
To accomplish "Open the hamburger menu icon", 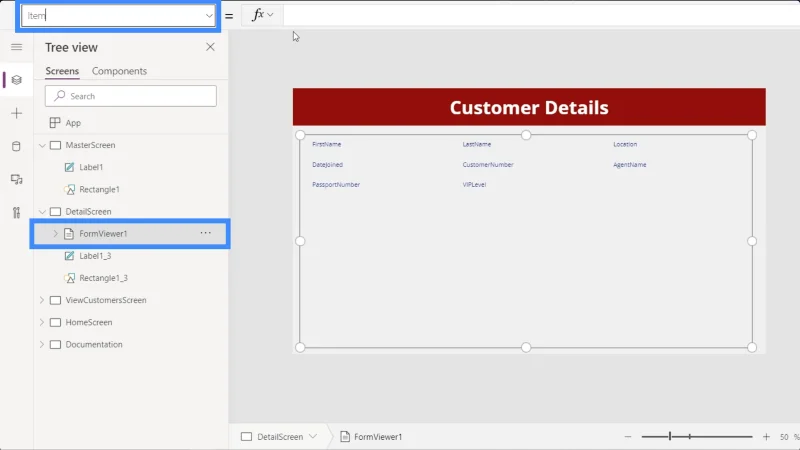I will pyautogui.click(x=16, y=47).
